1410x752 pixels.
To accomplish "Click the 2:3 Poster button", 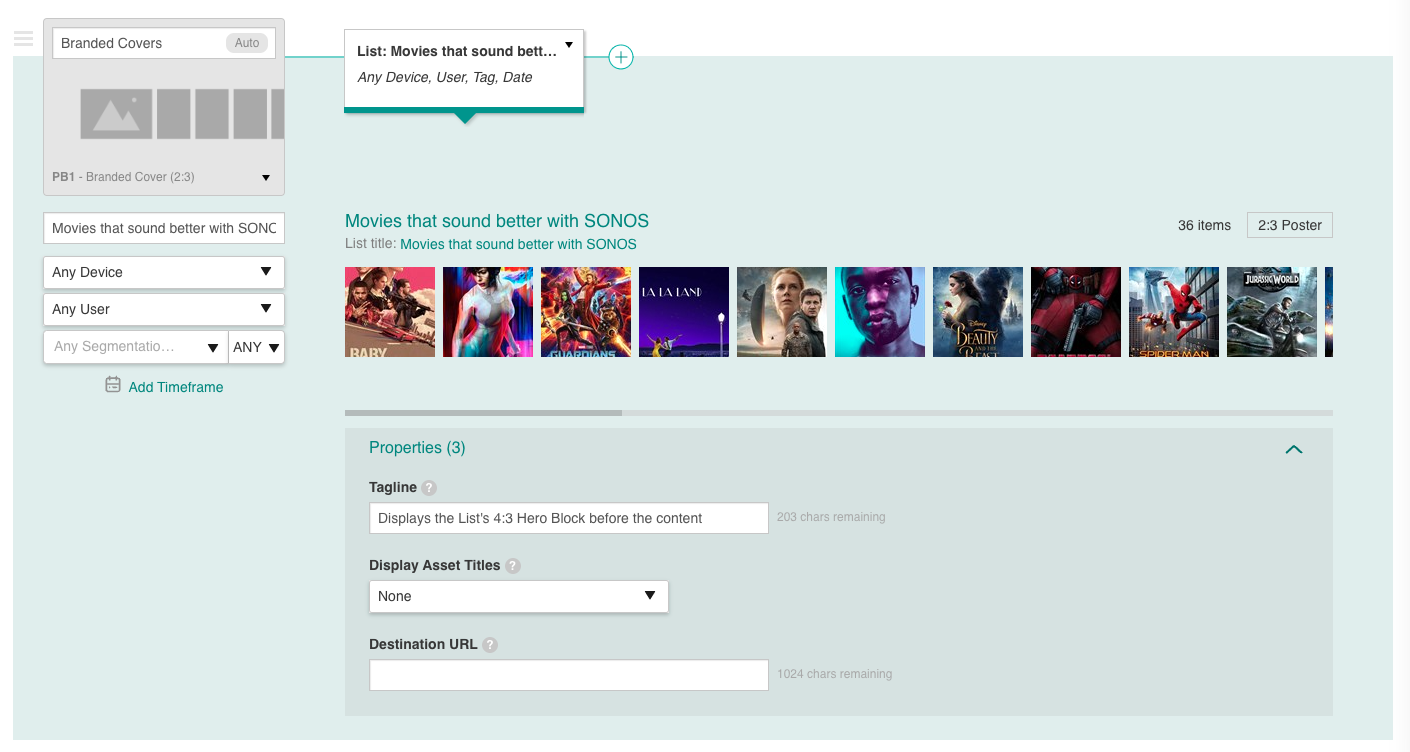I will pos(1290,225).
